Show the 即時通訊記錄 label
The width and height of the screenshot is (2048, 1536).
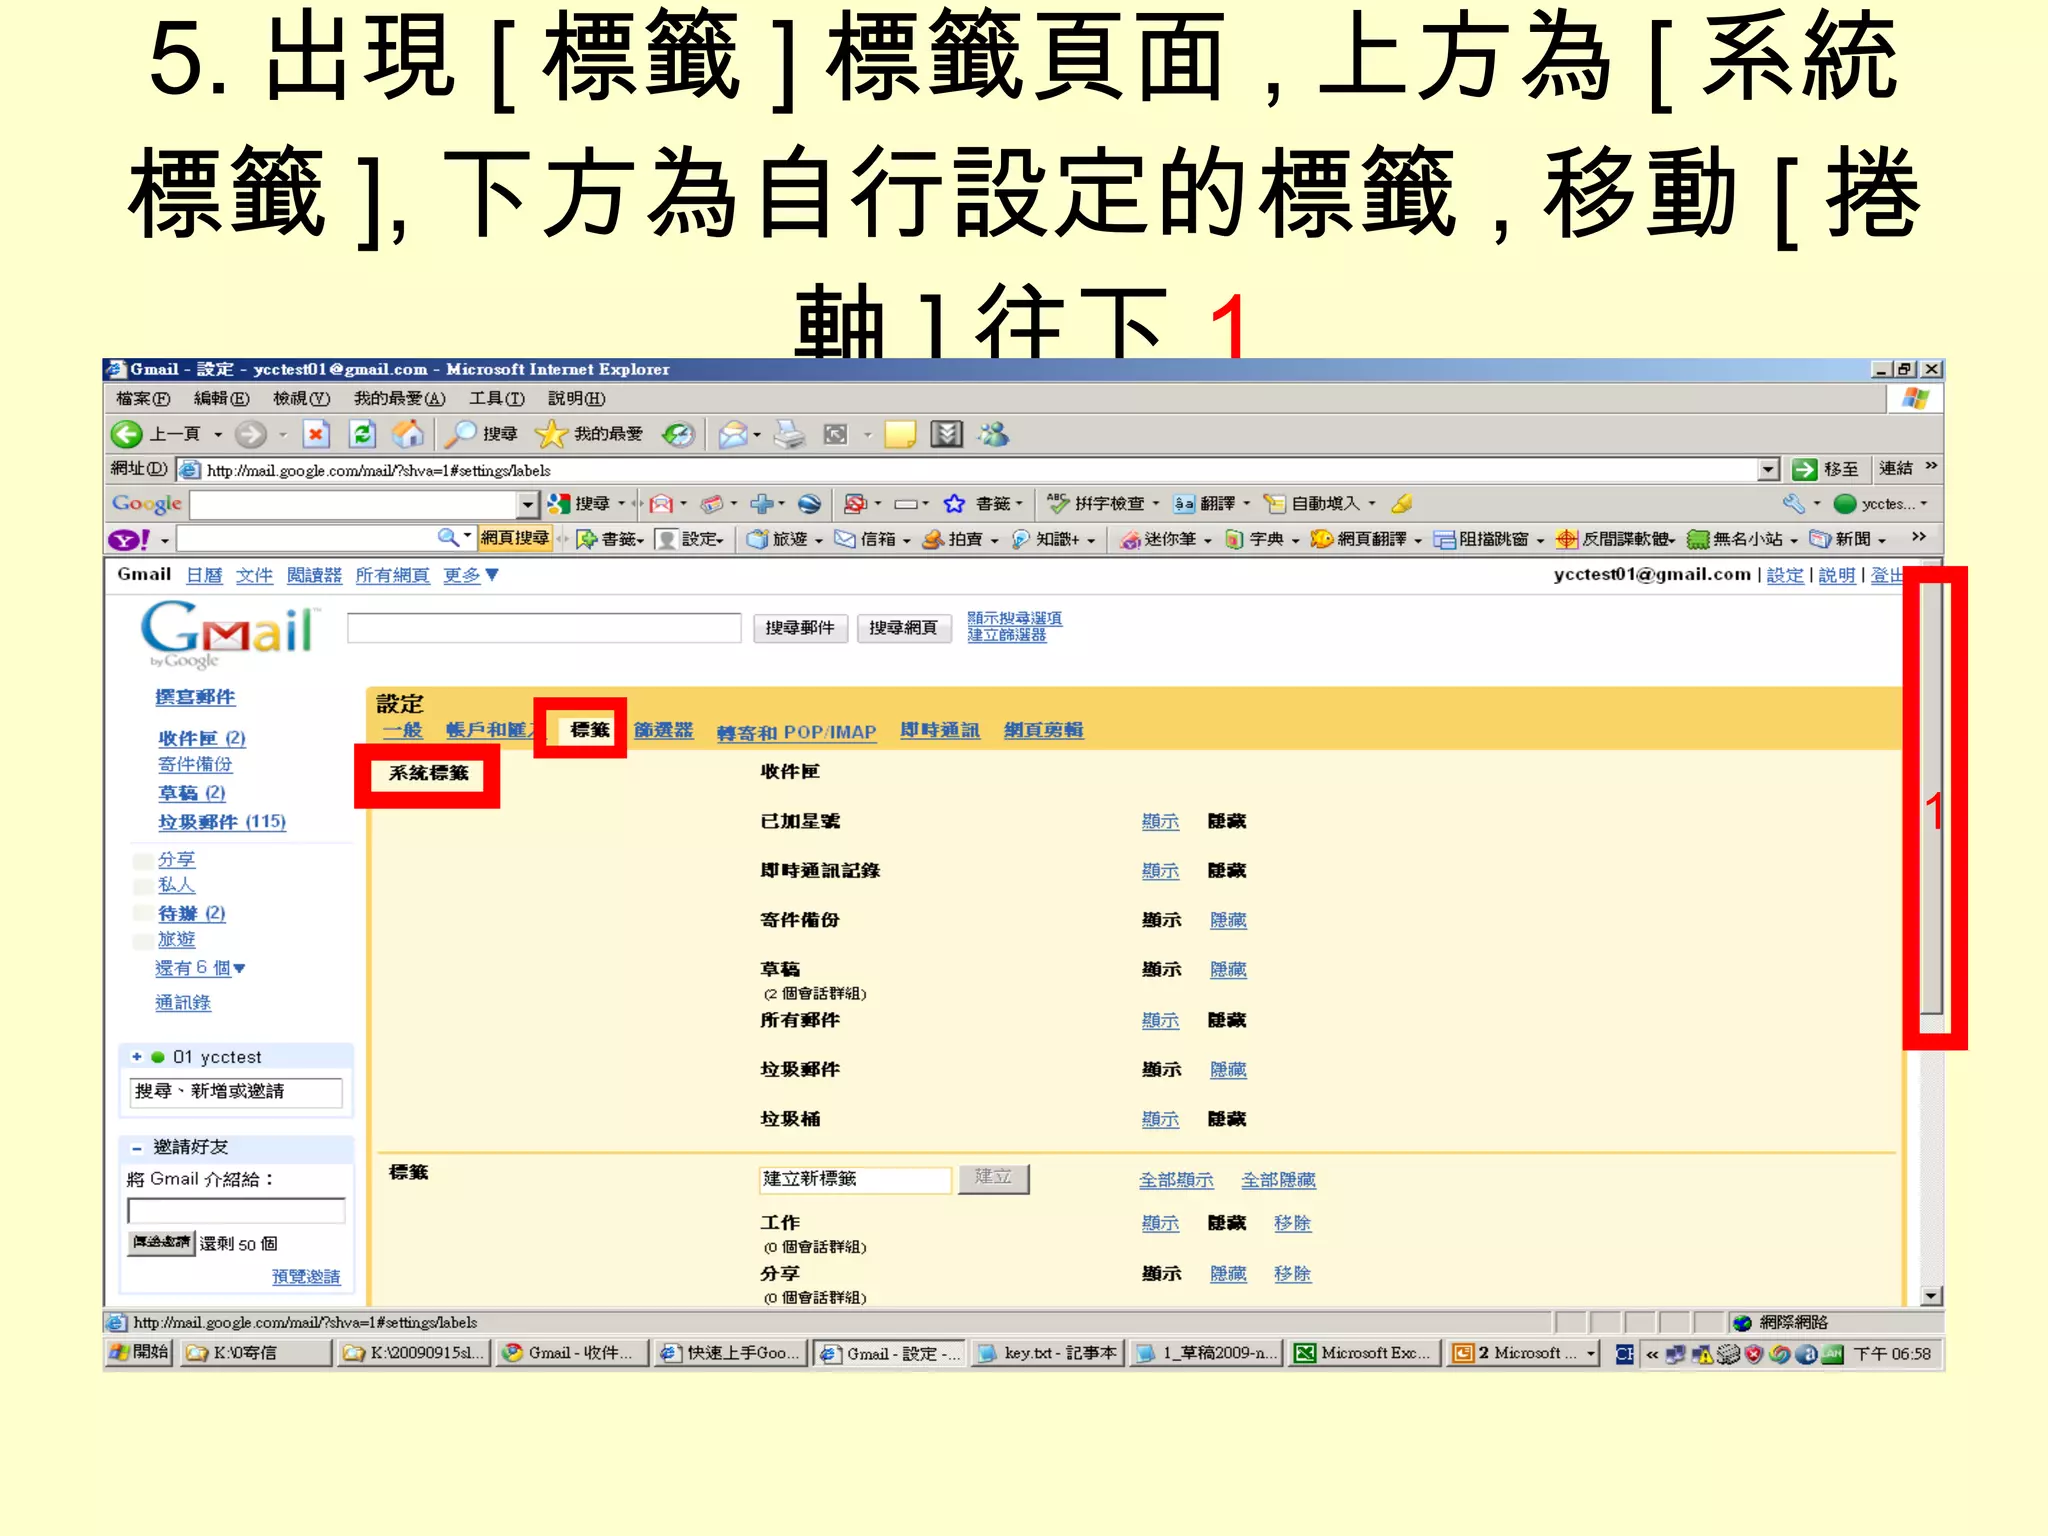[x=1161, y=870]
